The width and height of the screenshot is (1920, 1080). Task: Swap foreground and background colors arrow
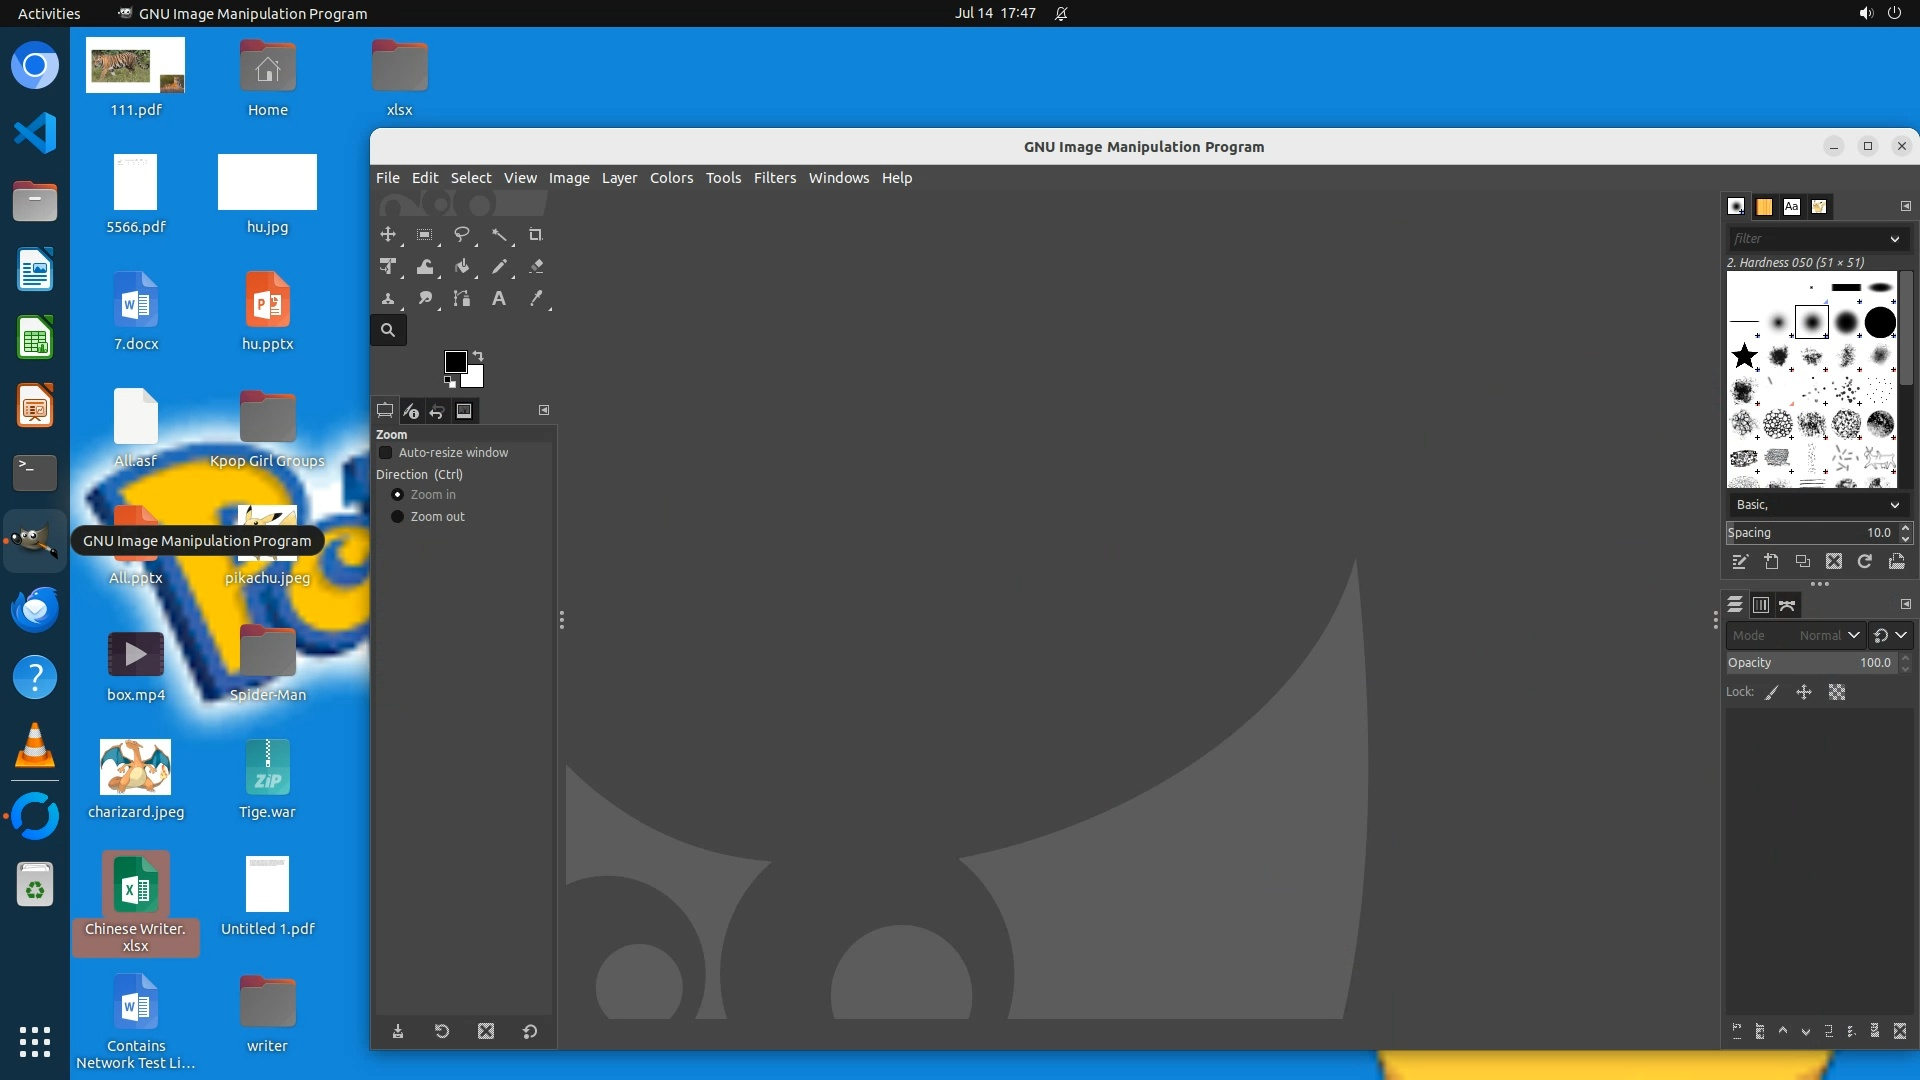(x=478, y=356)
